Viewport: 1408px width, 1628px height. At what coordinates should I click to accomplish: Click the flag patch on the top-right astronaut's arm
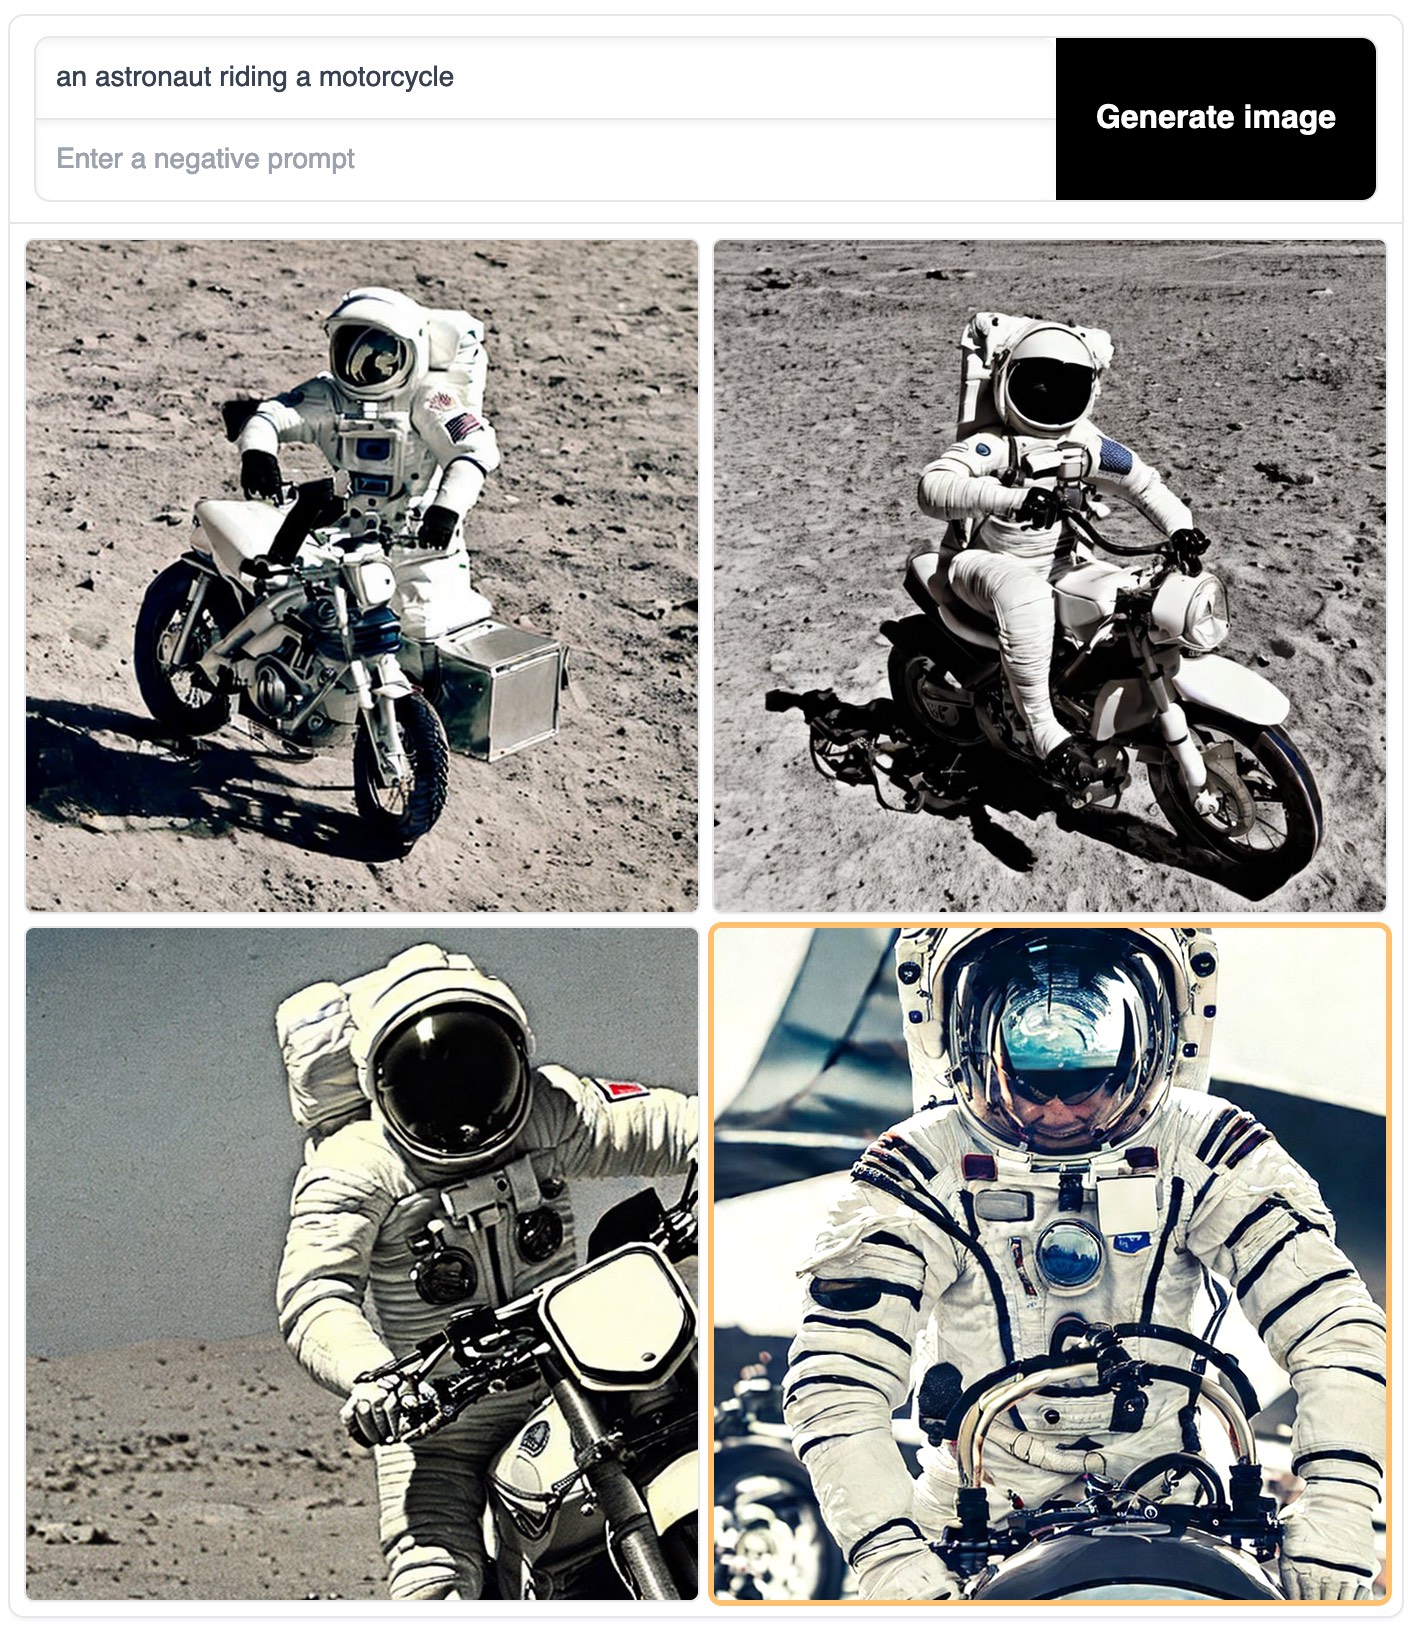(1113, 456)
